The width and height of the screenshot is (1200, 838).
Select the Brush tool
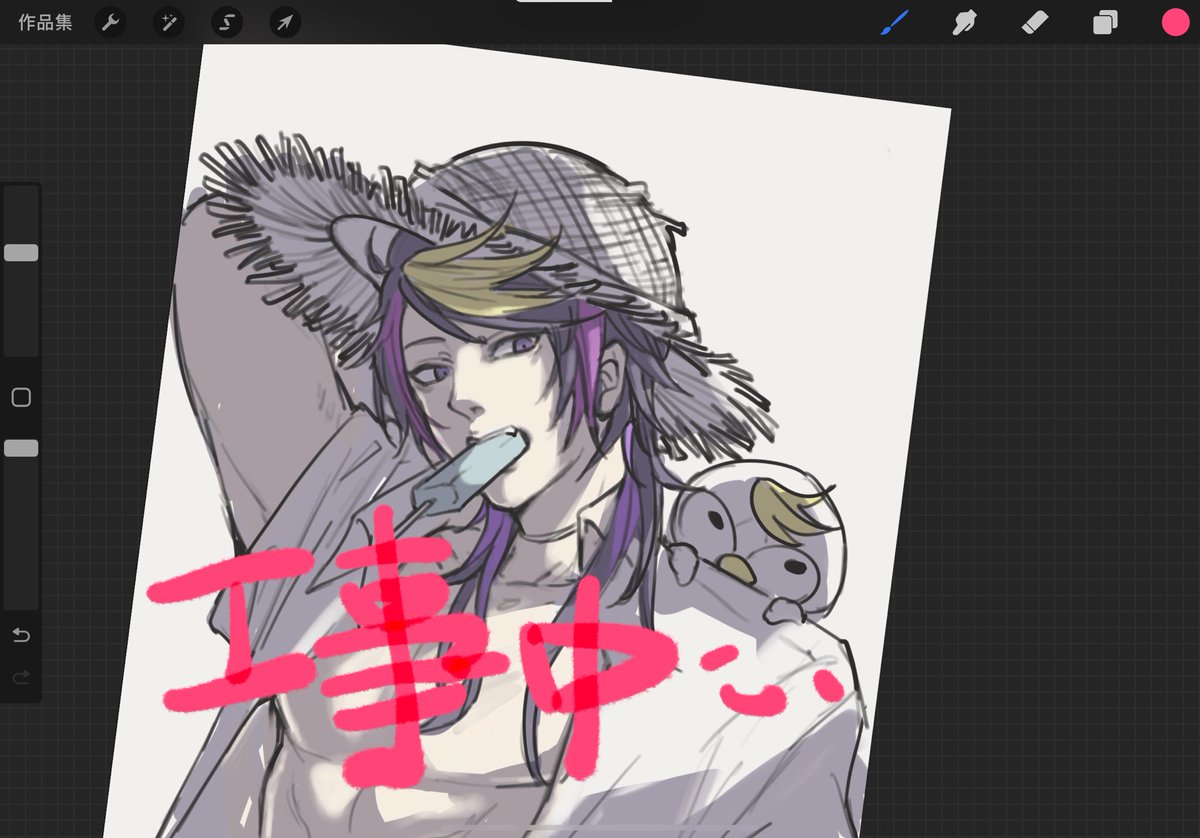point(894,23)
